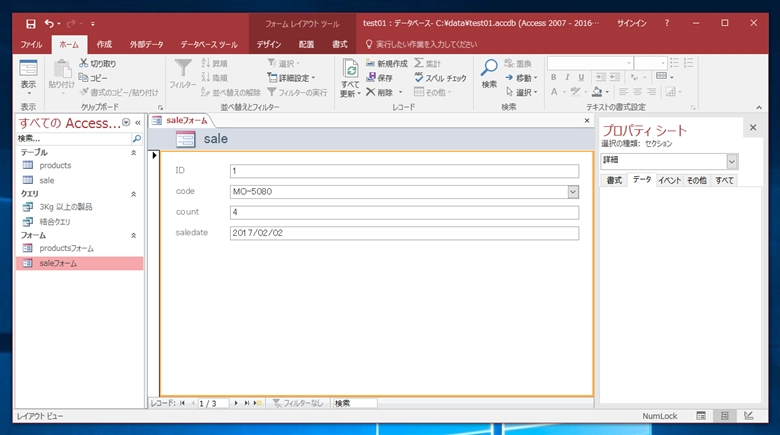This screenshot has height=435, width=780.
Task: Go to first record navigation button
Action: point(183,403)
